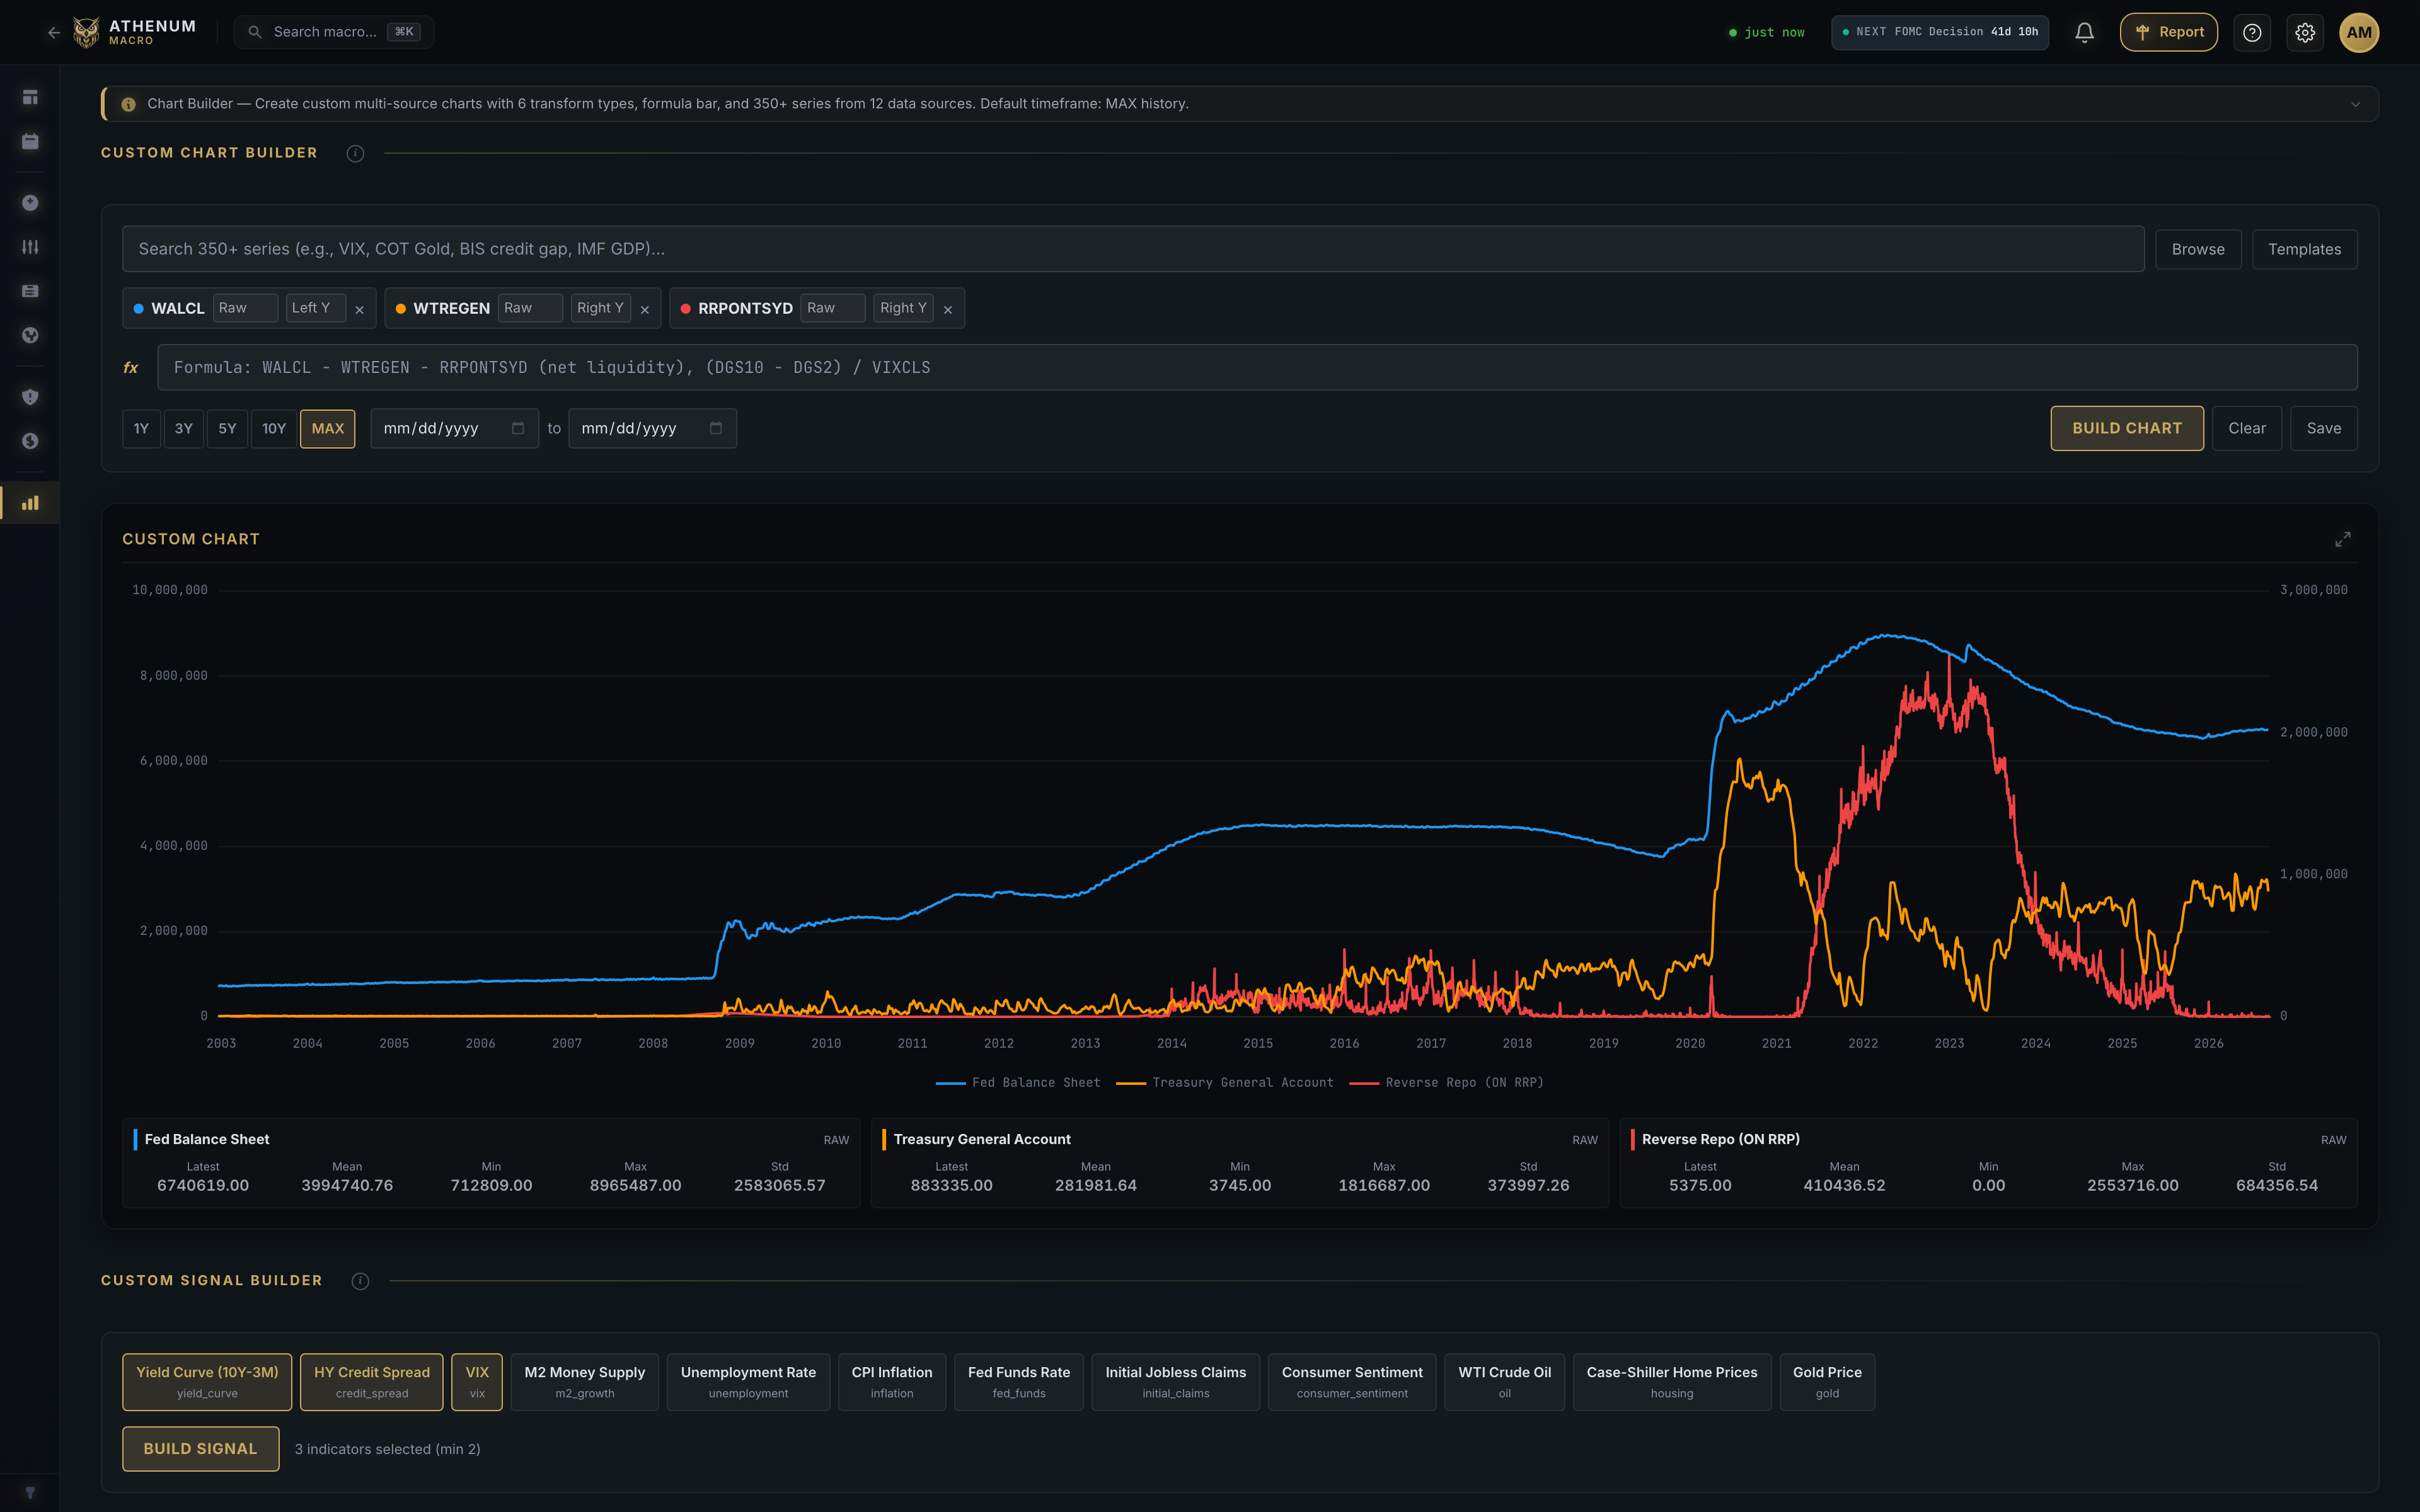Open the notifications bell
The height and width of the screenshot is (1512, 2420).
pyautogui.click(x=2084, y=32)
